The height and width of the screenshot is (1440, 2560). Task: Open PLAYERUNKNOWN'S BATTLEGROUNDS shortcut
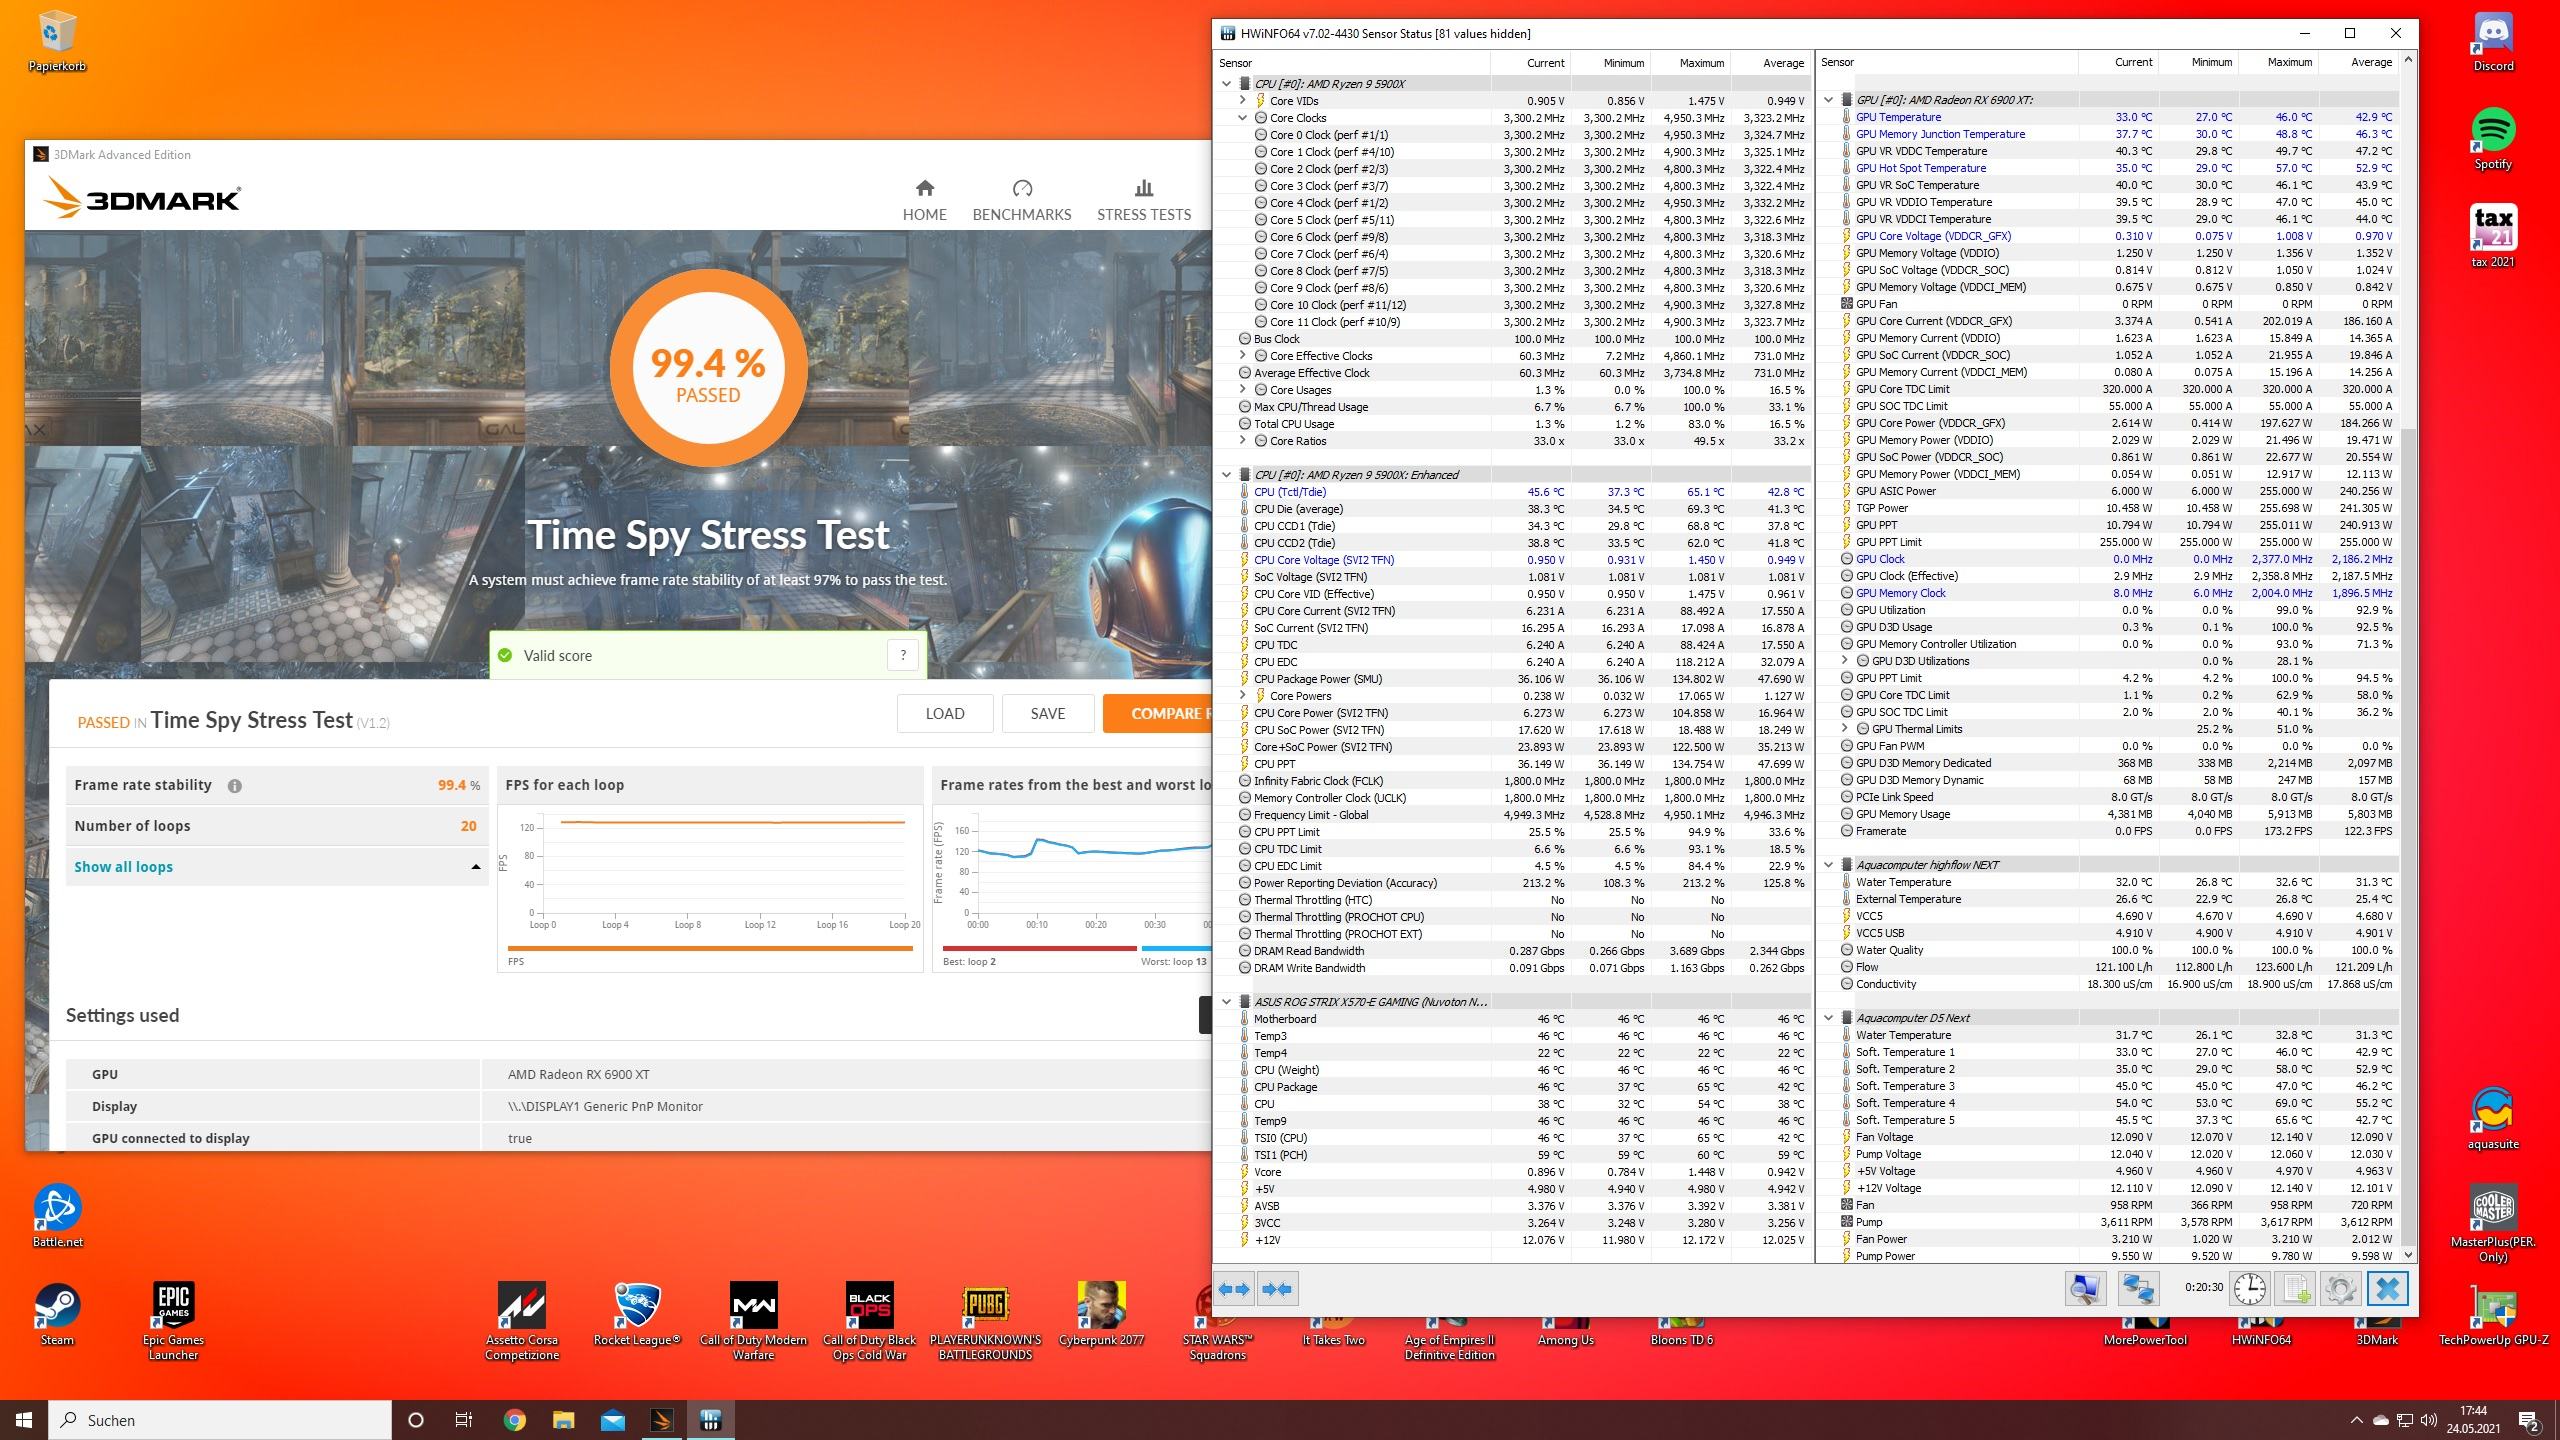pos(985,1320)
